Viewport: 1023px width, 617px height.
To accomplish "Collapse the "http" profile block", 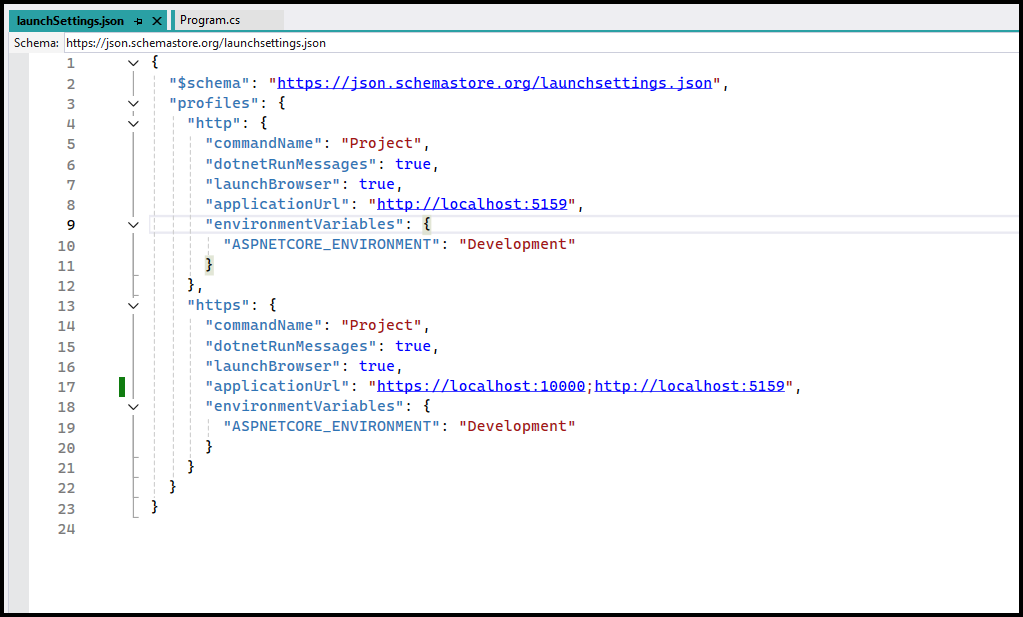I will (134, 124).
